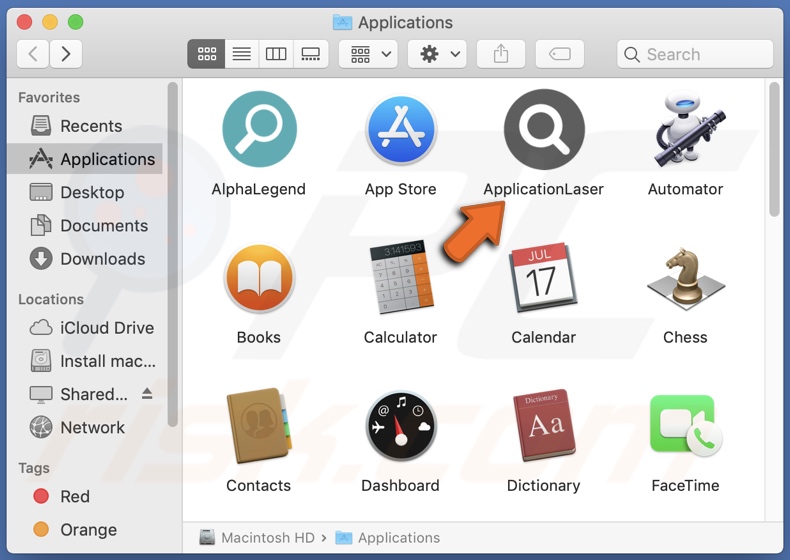Click the Locations section header

coord(51,299)
